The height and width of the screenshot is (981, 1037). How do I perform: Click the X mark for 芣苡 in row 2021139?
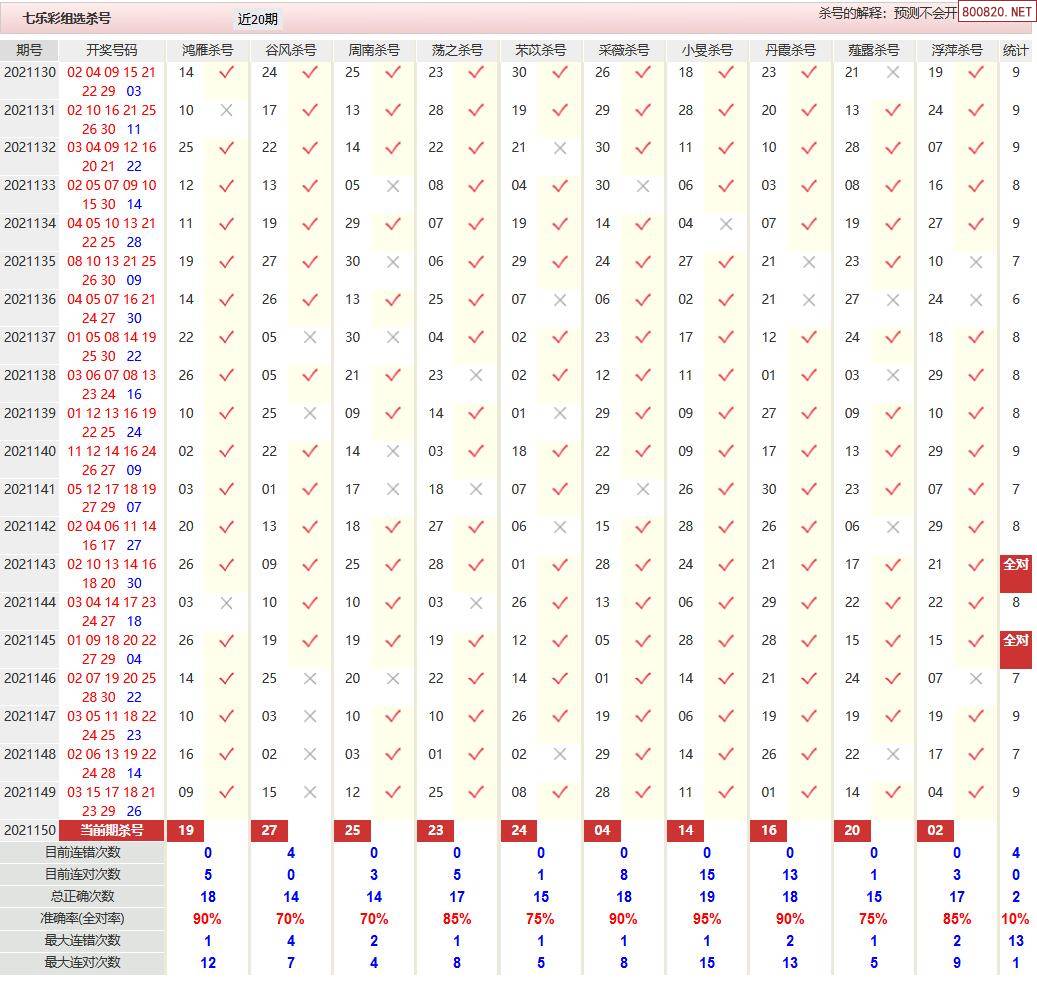(x=560, y=414)
